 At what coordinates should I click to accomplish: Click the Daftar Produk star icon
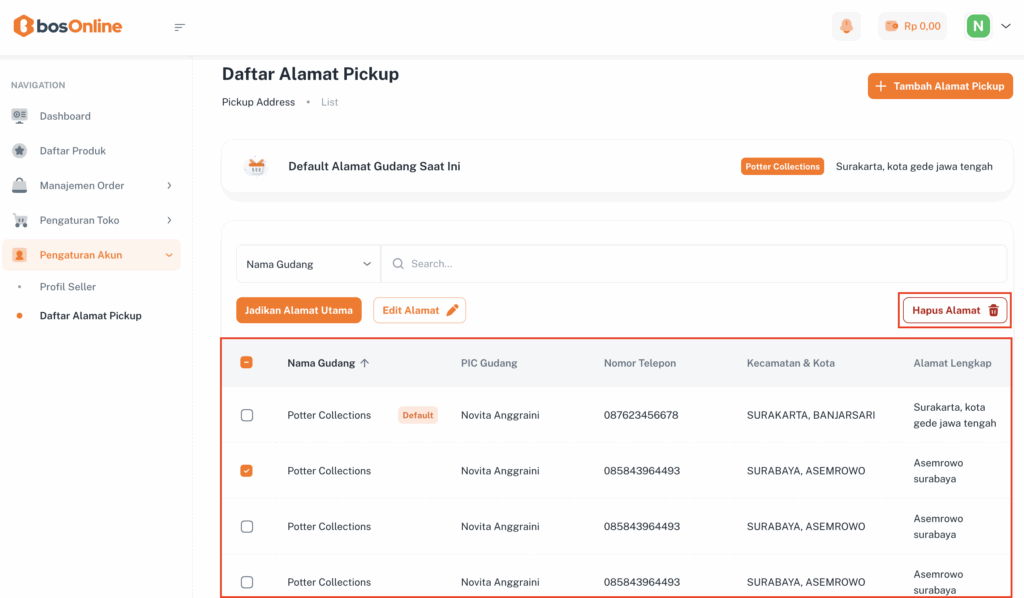[20, 151]
